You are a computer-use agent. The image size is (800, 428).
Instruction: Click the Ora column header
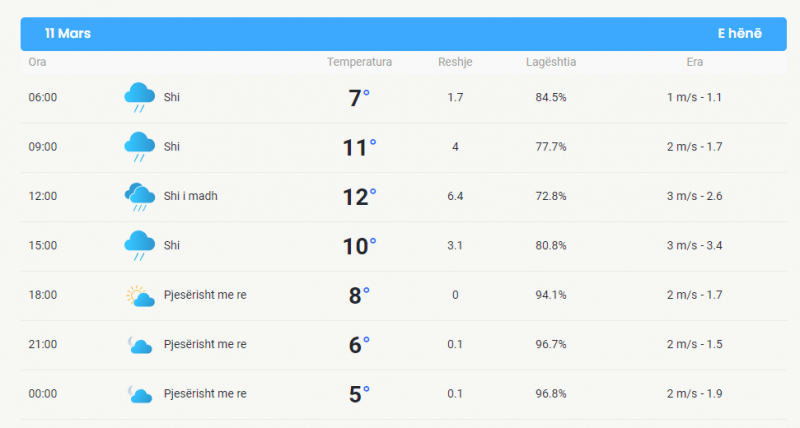point(37,62)
